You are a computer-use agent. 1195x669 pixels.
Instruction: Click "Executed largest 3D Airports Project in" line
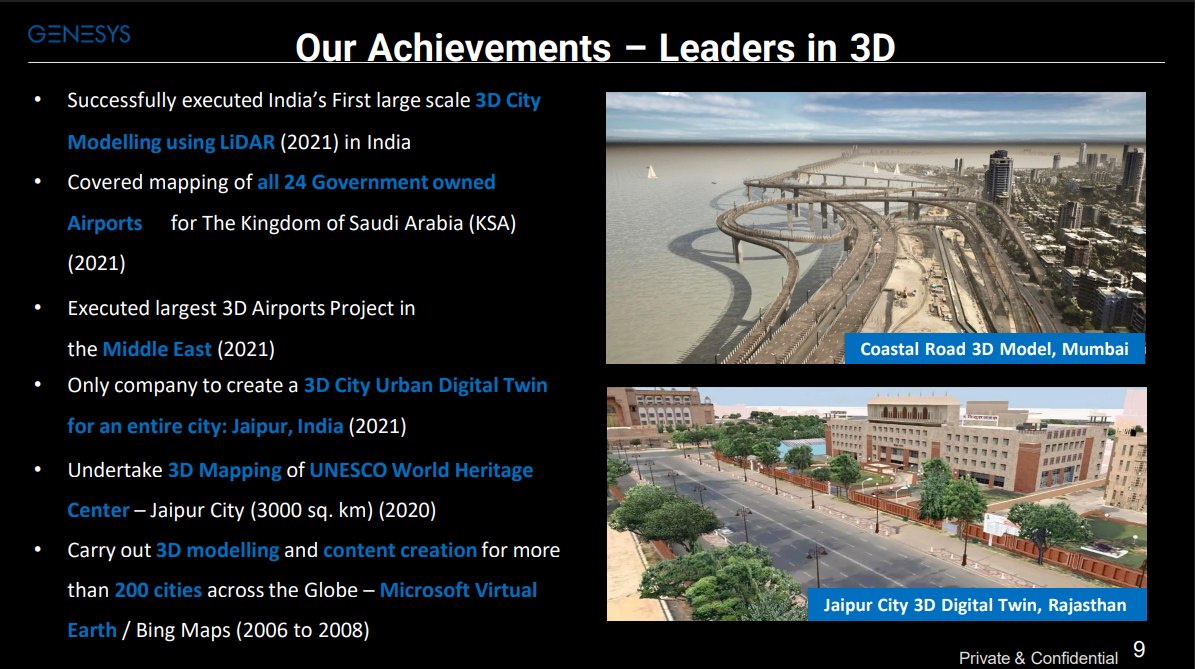[x=241, y=308]
